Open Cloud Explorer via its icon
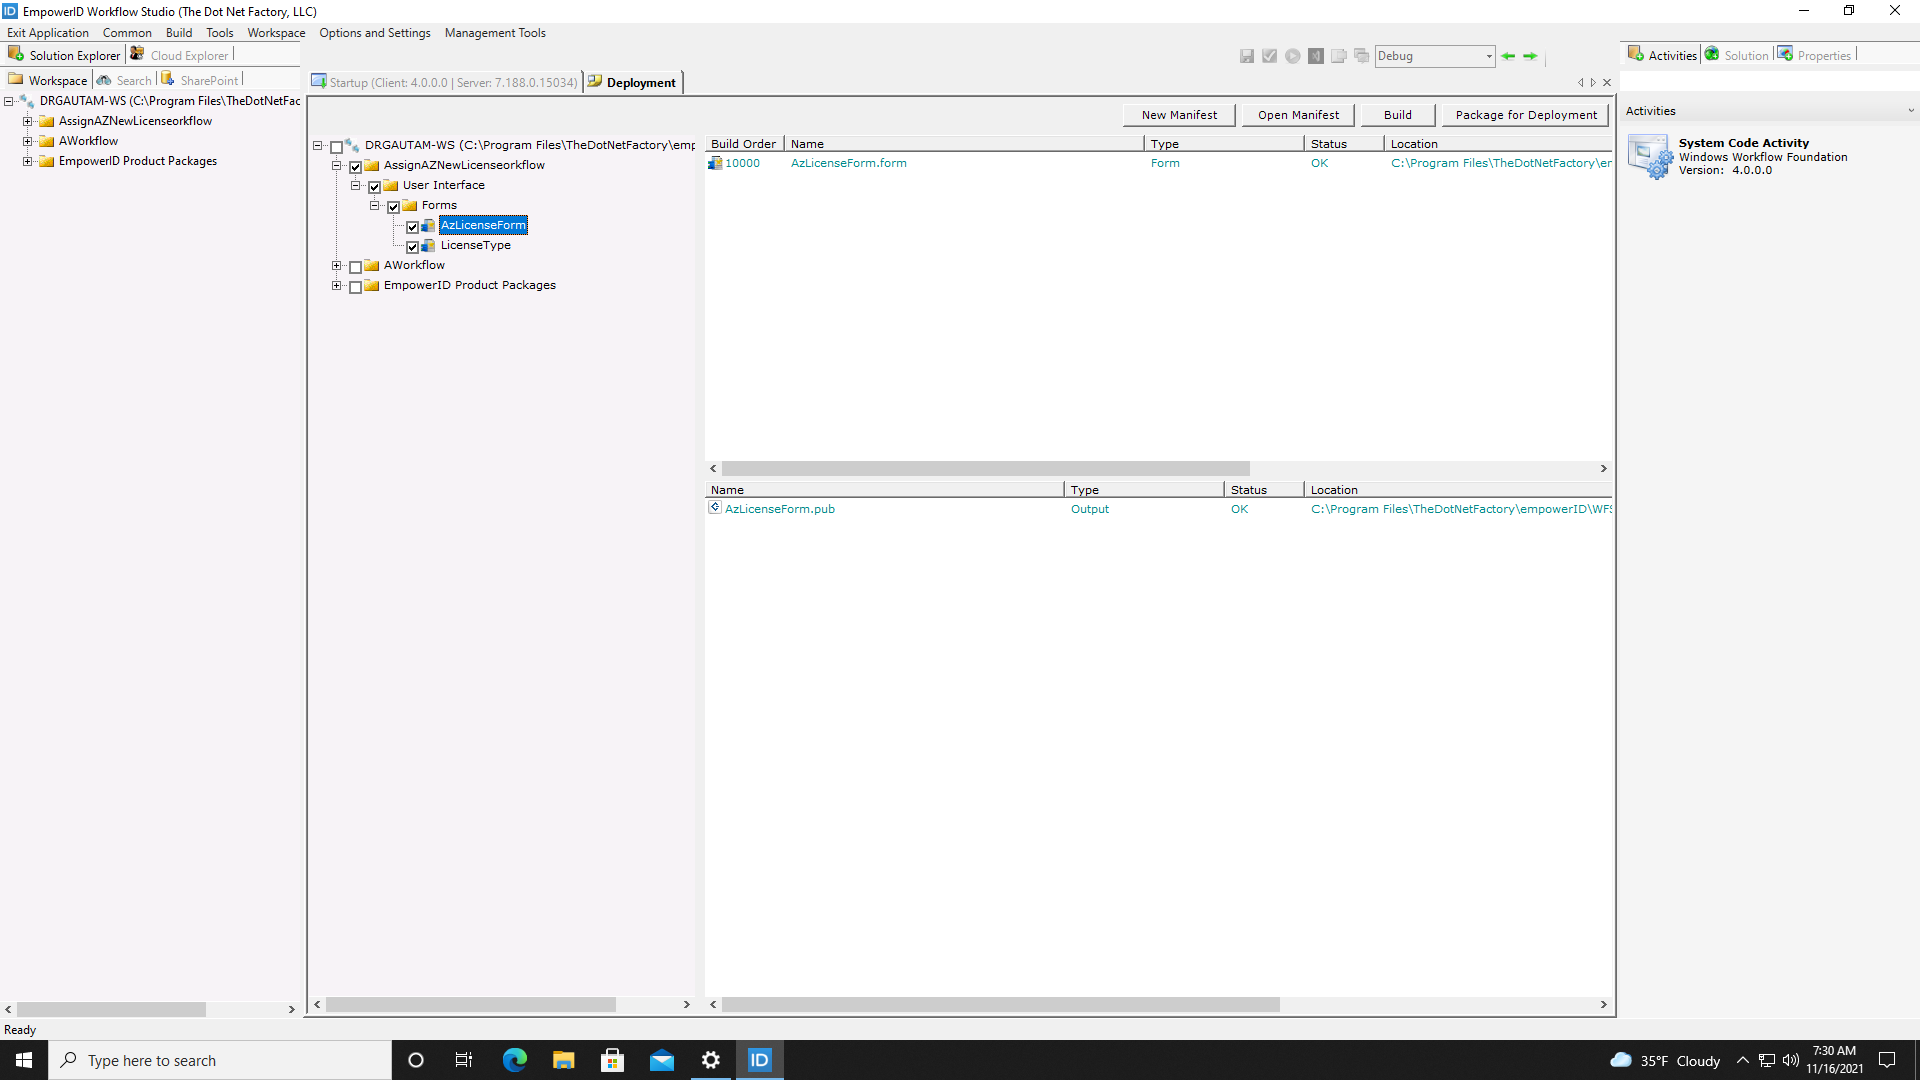Screen dimensions: 1920x1080 click(x=137, y=54)
